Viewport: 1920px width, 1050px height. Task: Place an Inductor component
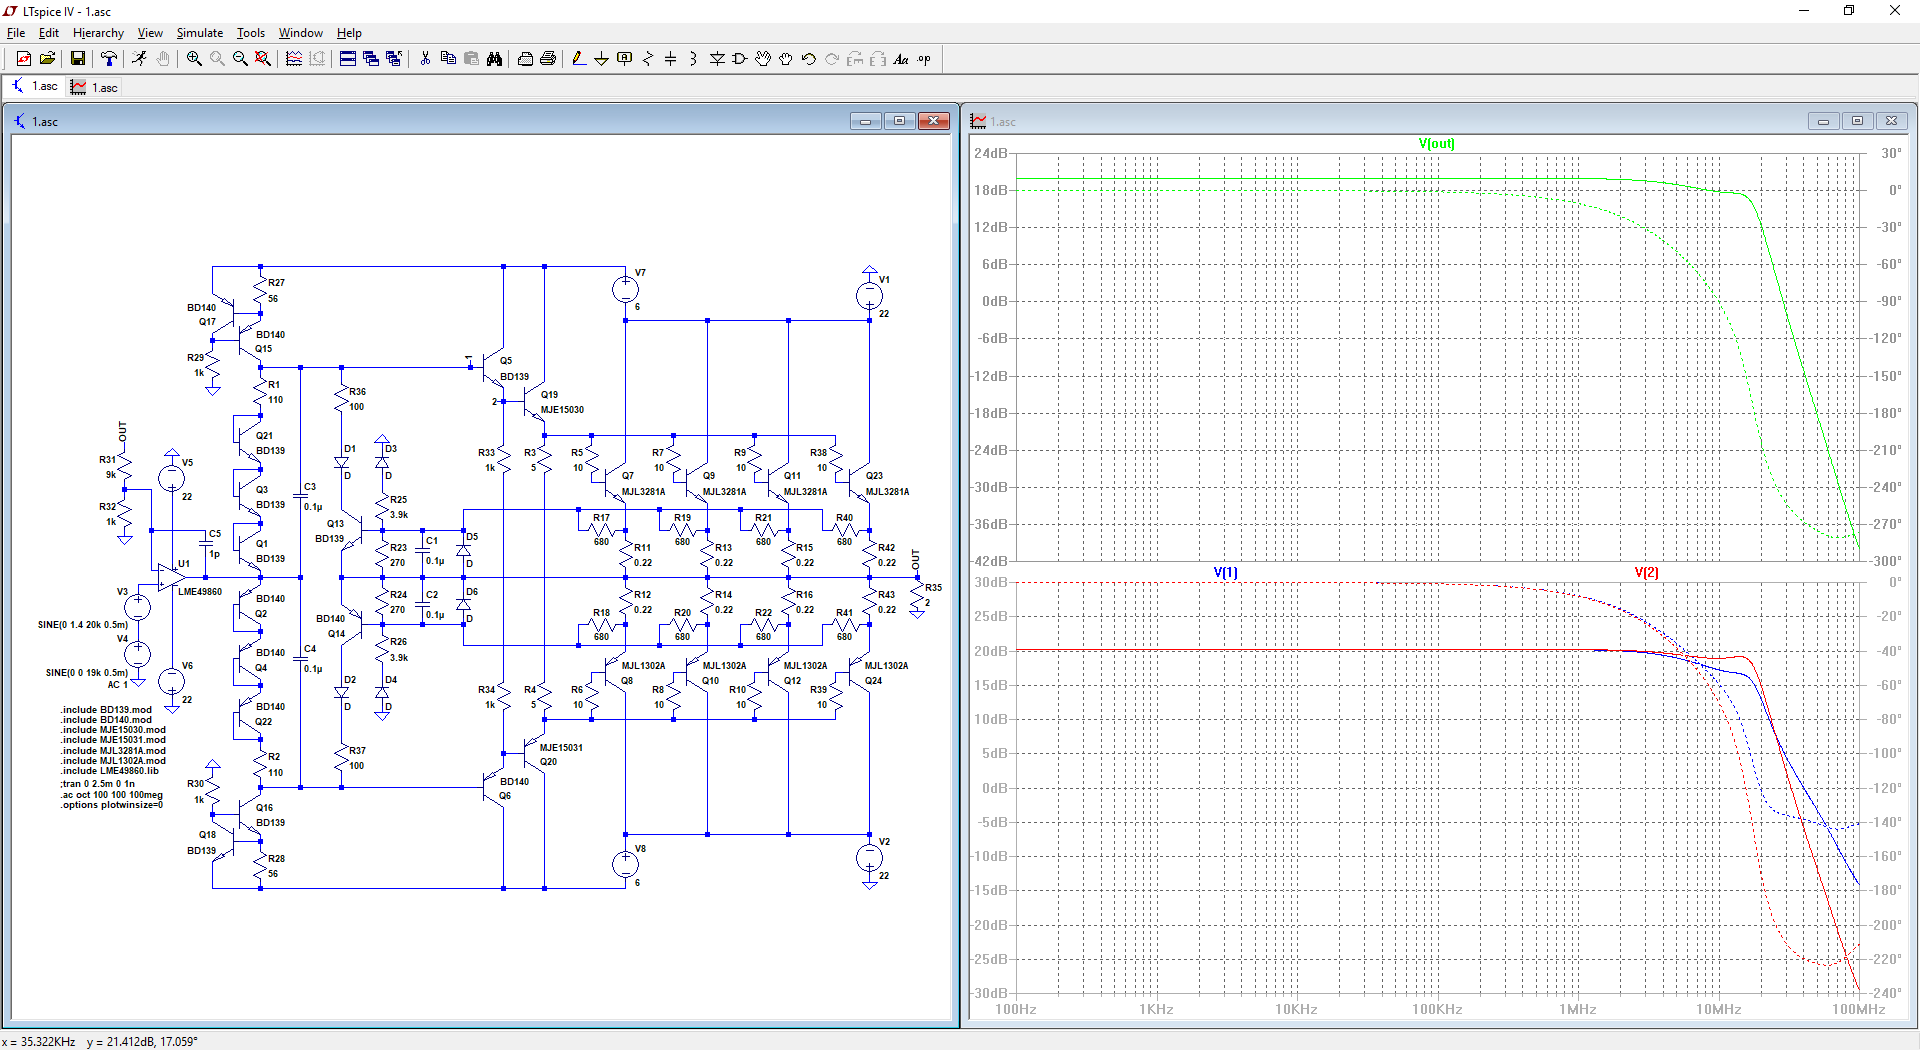(693, 59)
